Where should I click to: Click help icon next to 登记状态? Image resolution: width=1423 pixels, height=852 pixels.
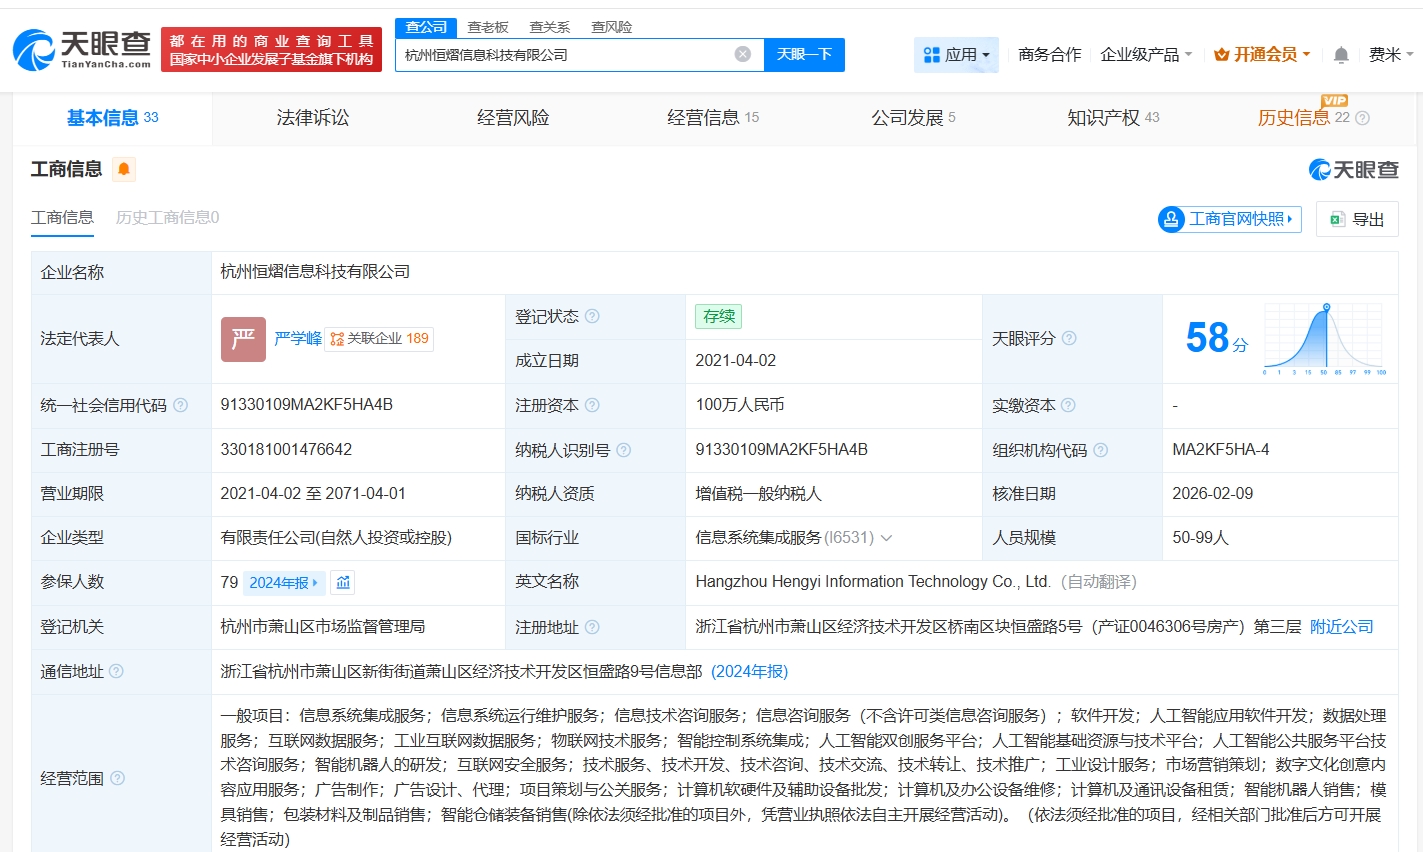click(x=592, y=316)
